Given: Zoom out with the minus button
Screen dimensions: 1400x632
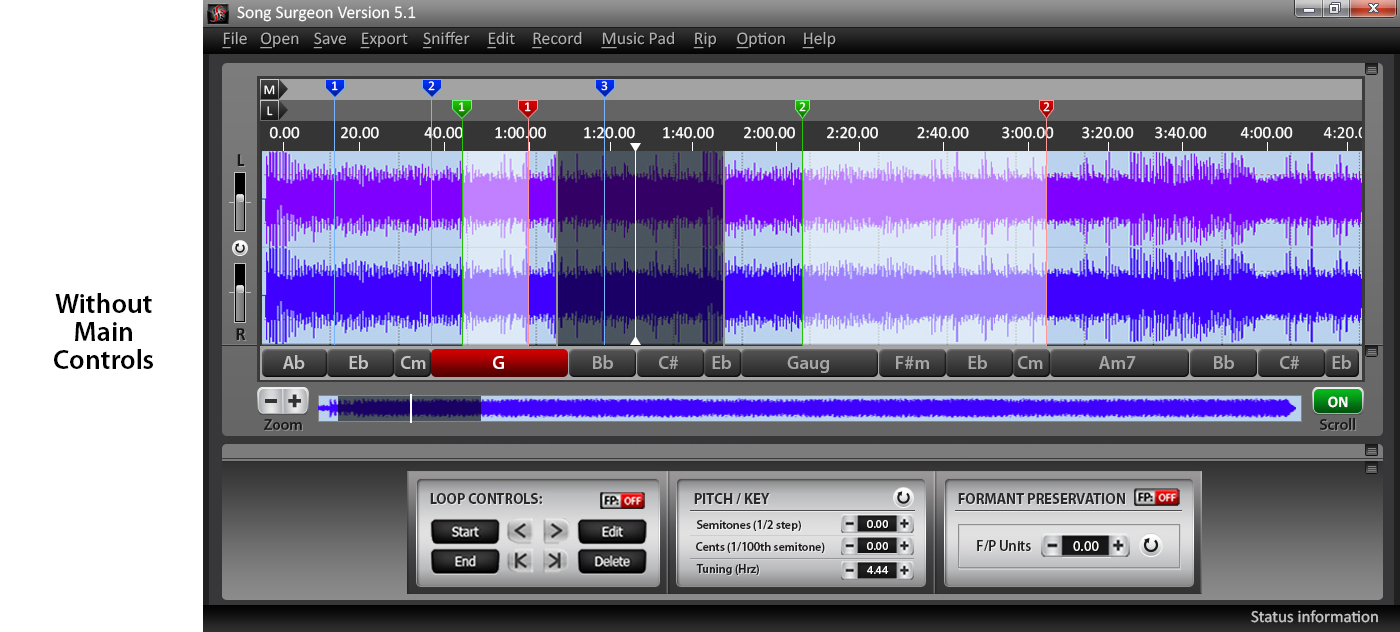Looking at the screenshot, I should pos(270,401).
